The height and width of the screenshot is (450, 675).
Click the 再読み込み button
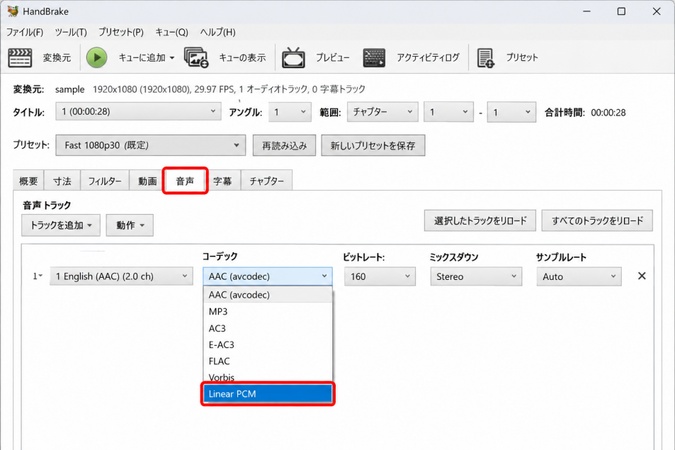(284, 146)
